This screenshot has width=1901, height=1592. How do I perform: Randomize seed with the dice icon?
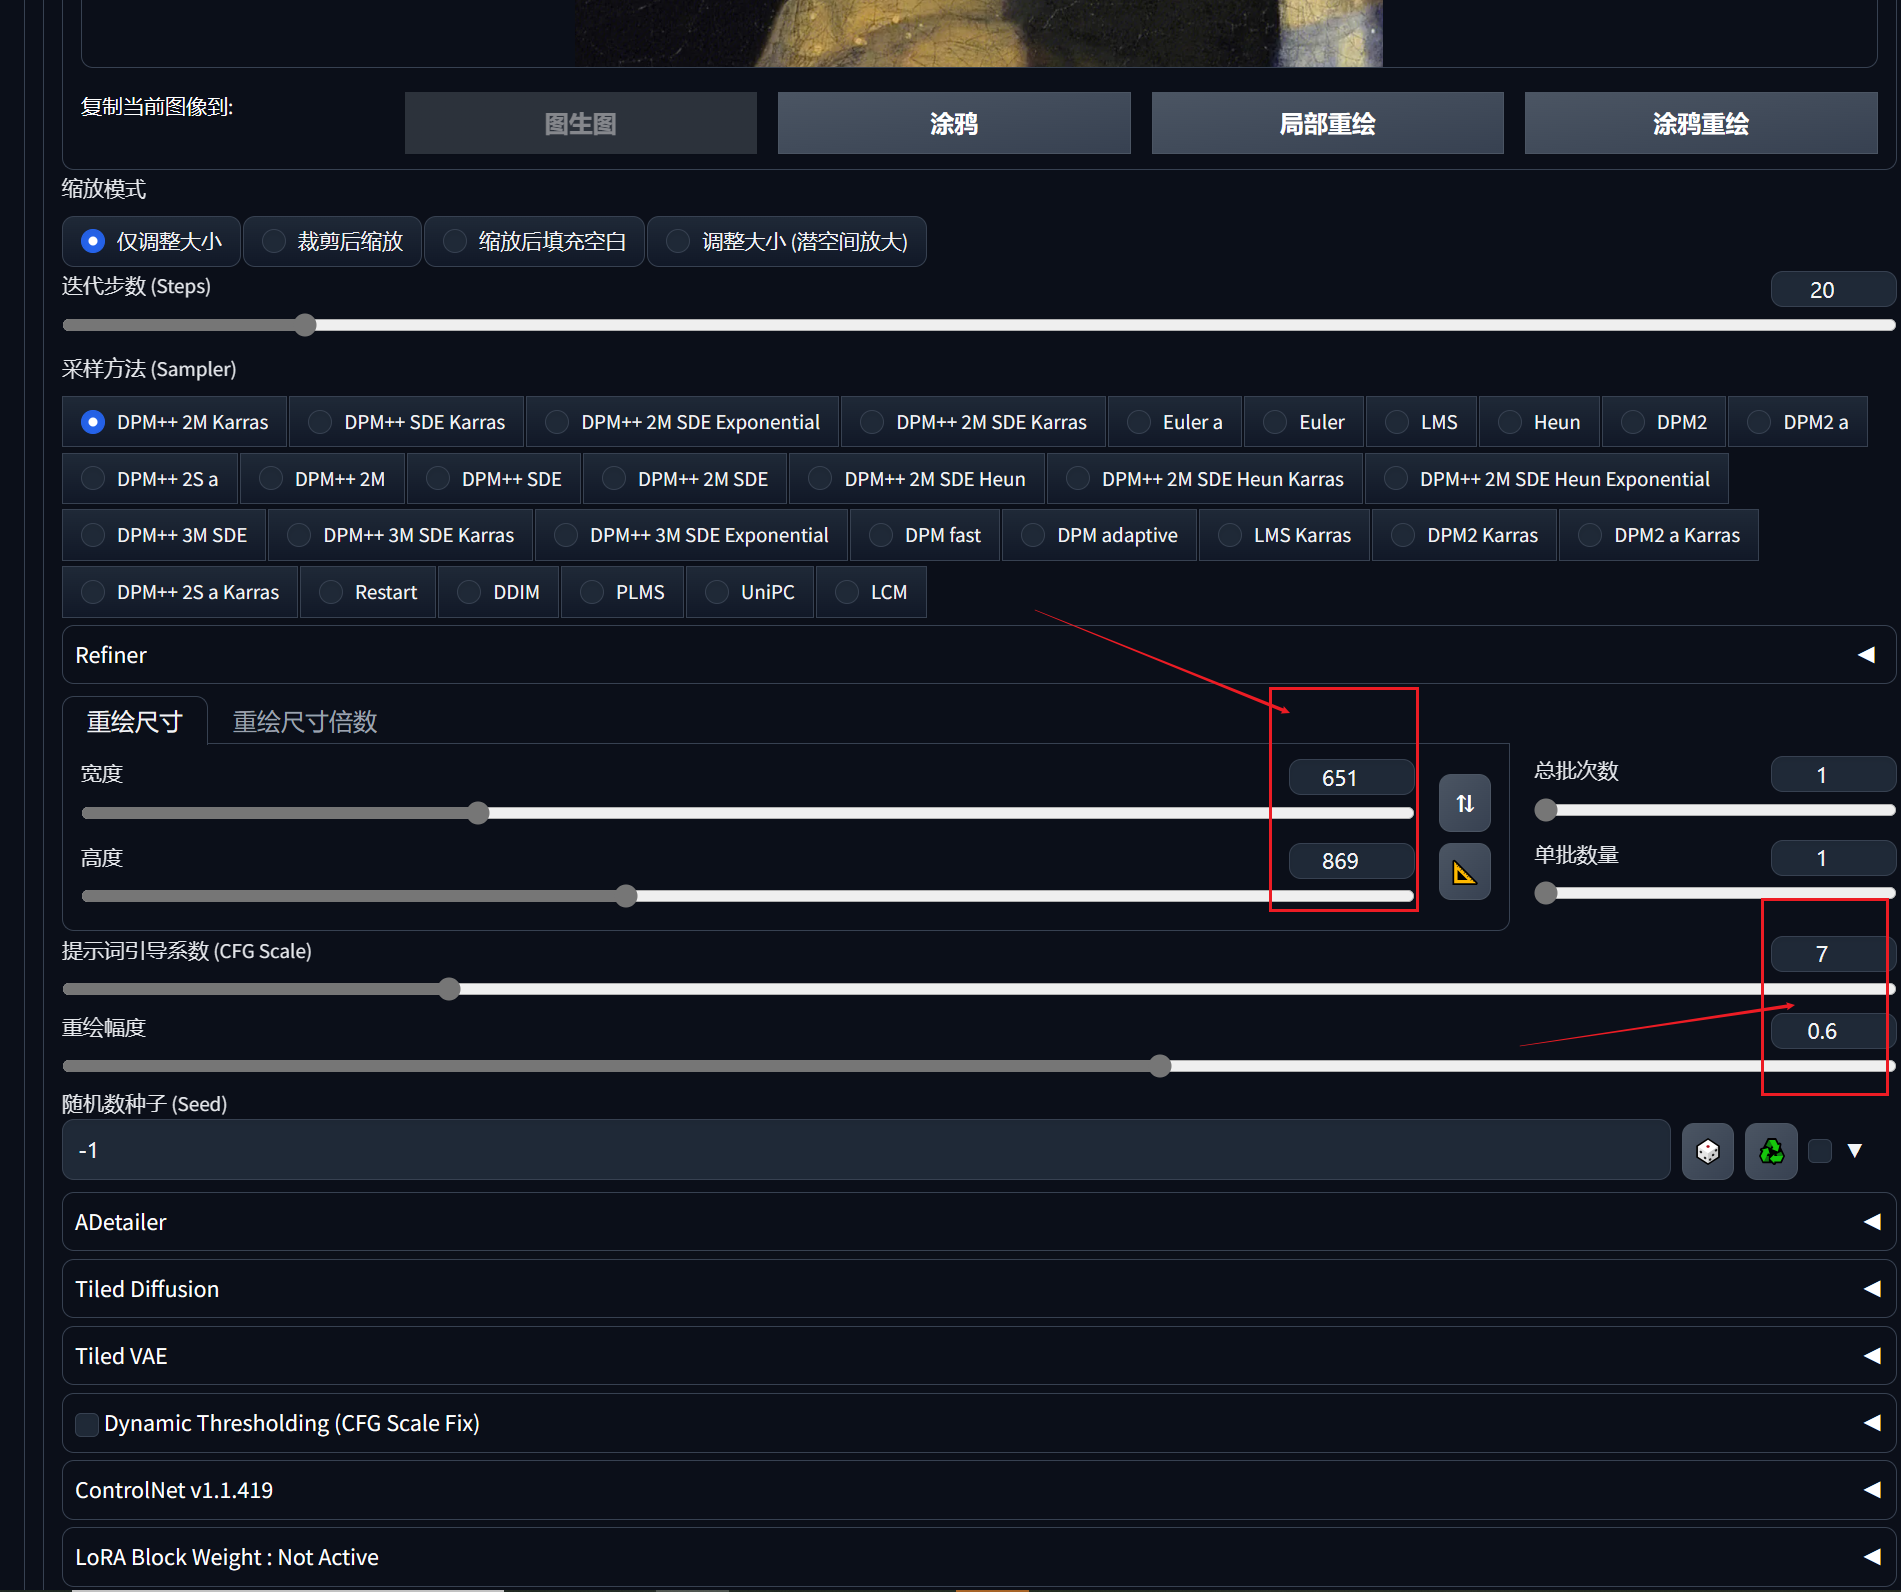(1707, 1151)
